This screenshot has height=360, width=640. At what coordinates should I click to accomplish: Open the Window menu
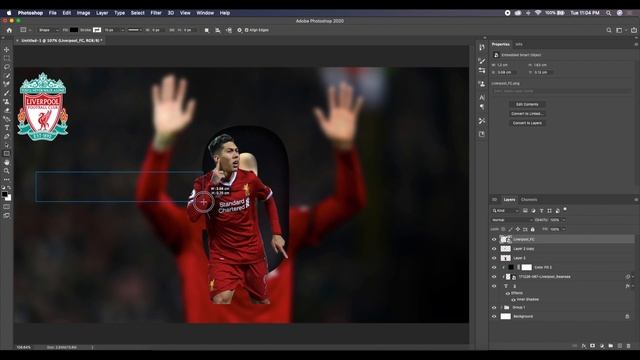click(205, 13)
